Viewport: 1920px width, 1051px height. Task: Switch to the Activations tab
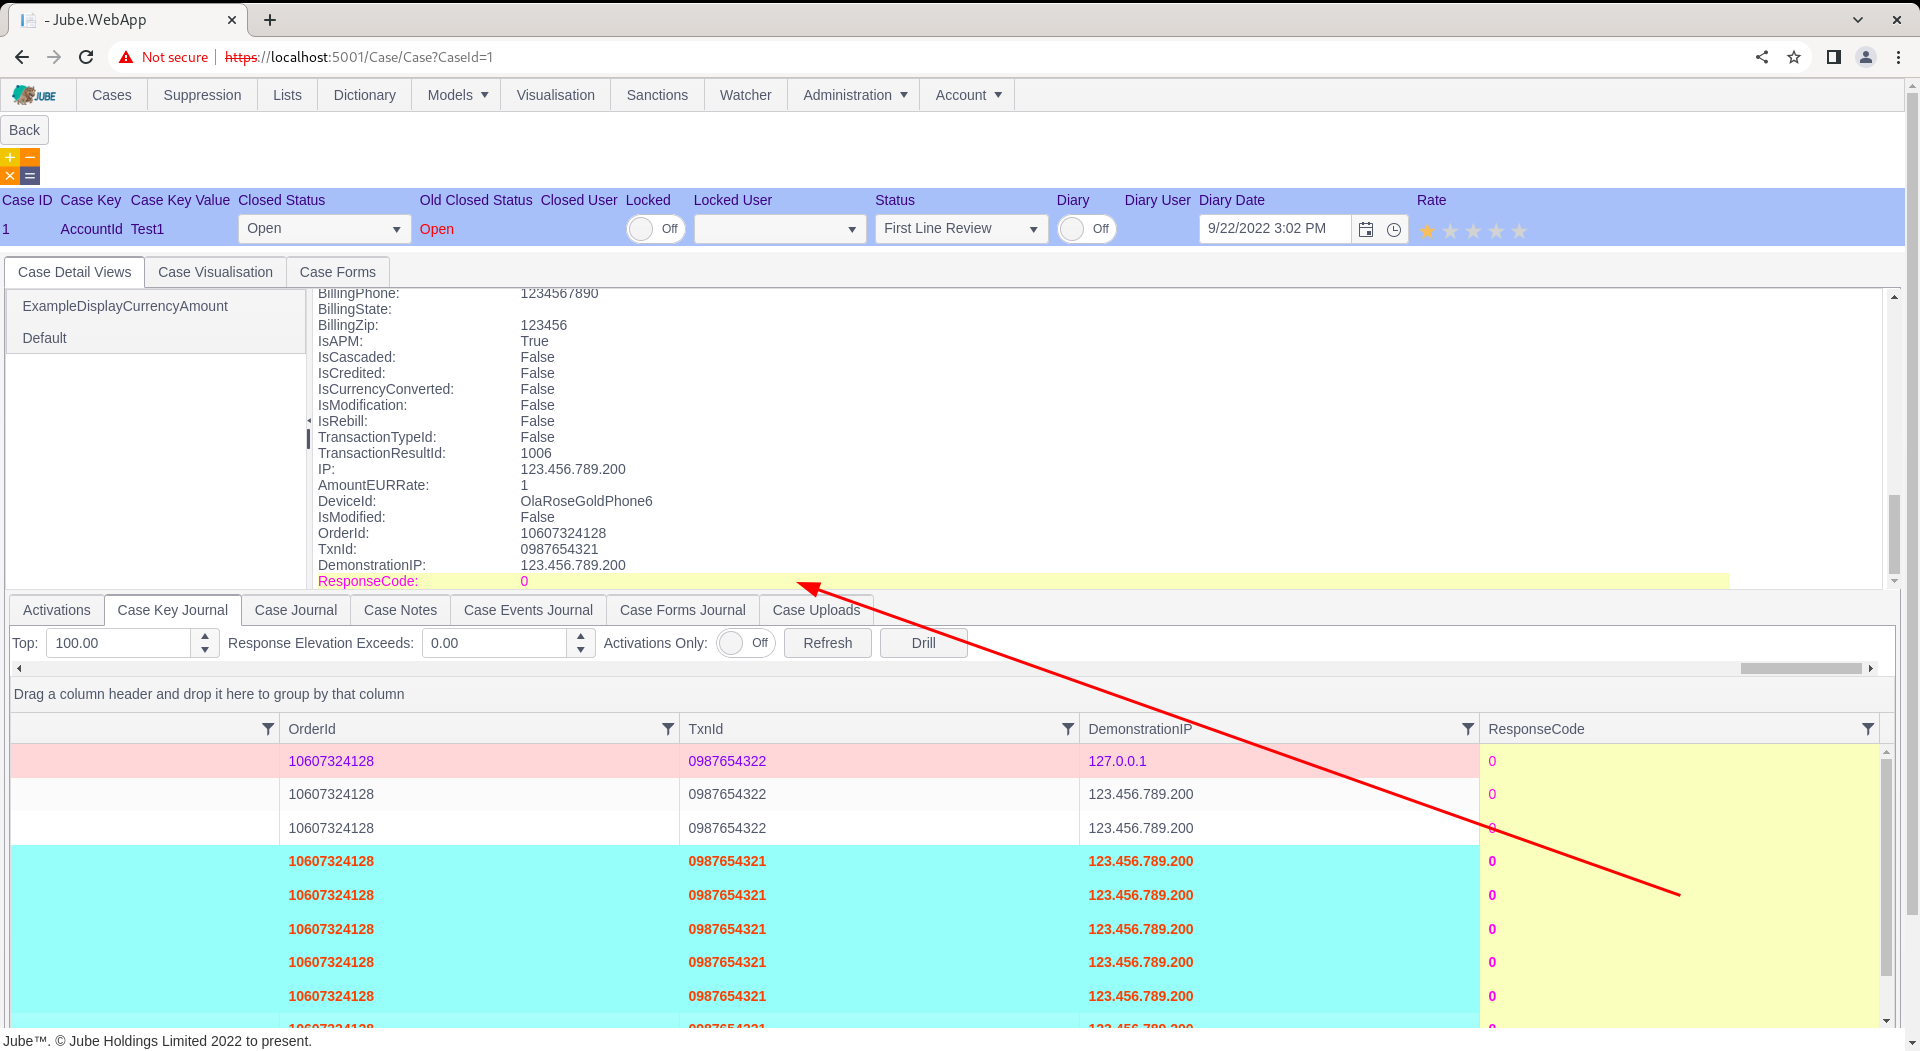tap(57, 610)
